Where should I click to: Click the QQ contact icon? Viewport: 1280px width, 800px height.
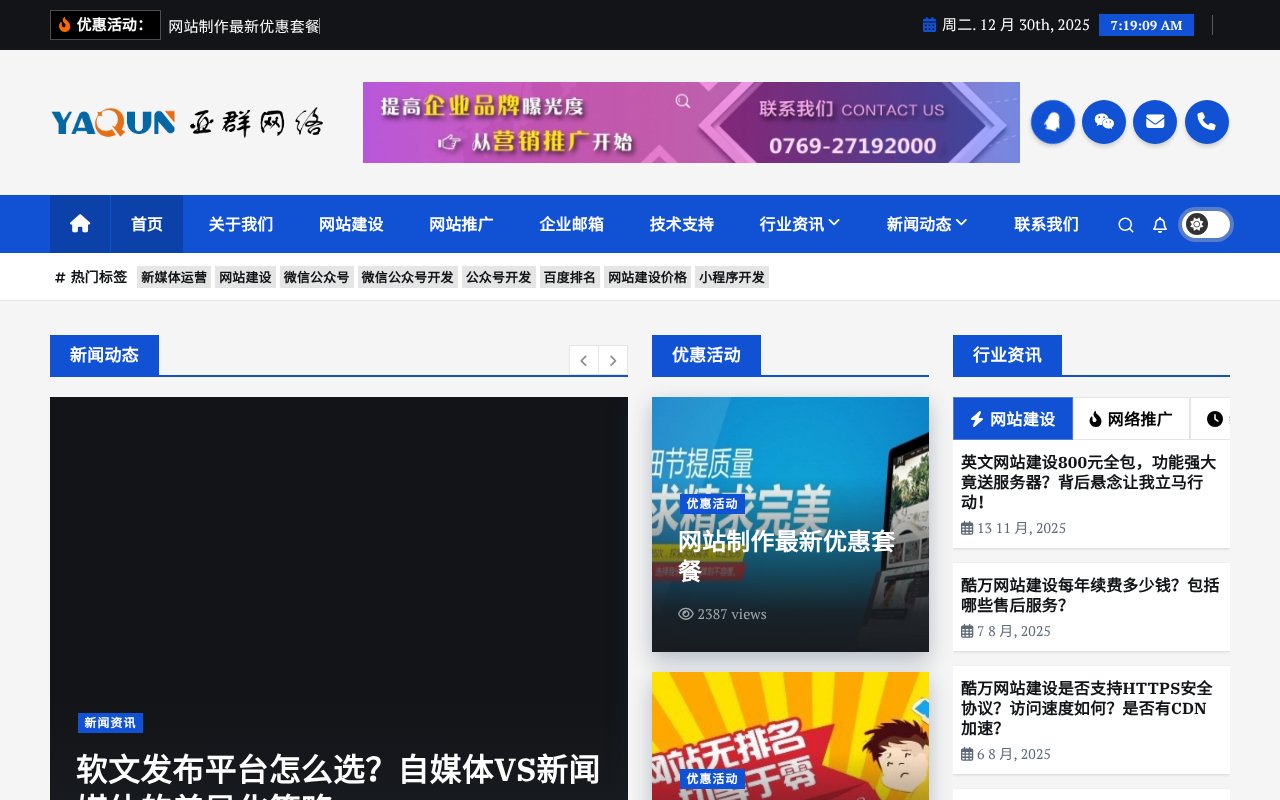point(1052,122)
